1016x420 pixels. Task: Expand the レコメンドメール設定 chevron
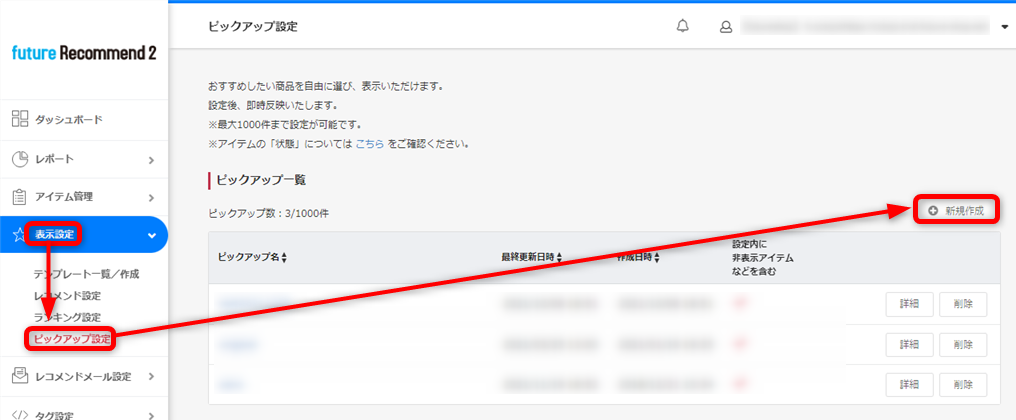[x=151, y=377]
